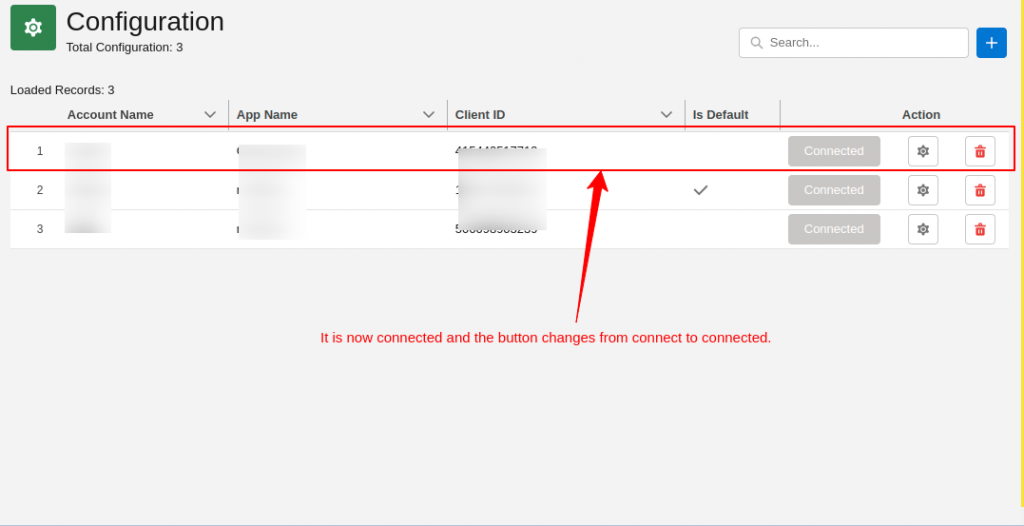Delete row 1 using trash icon

click(x=980, y=151)
